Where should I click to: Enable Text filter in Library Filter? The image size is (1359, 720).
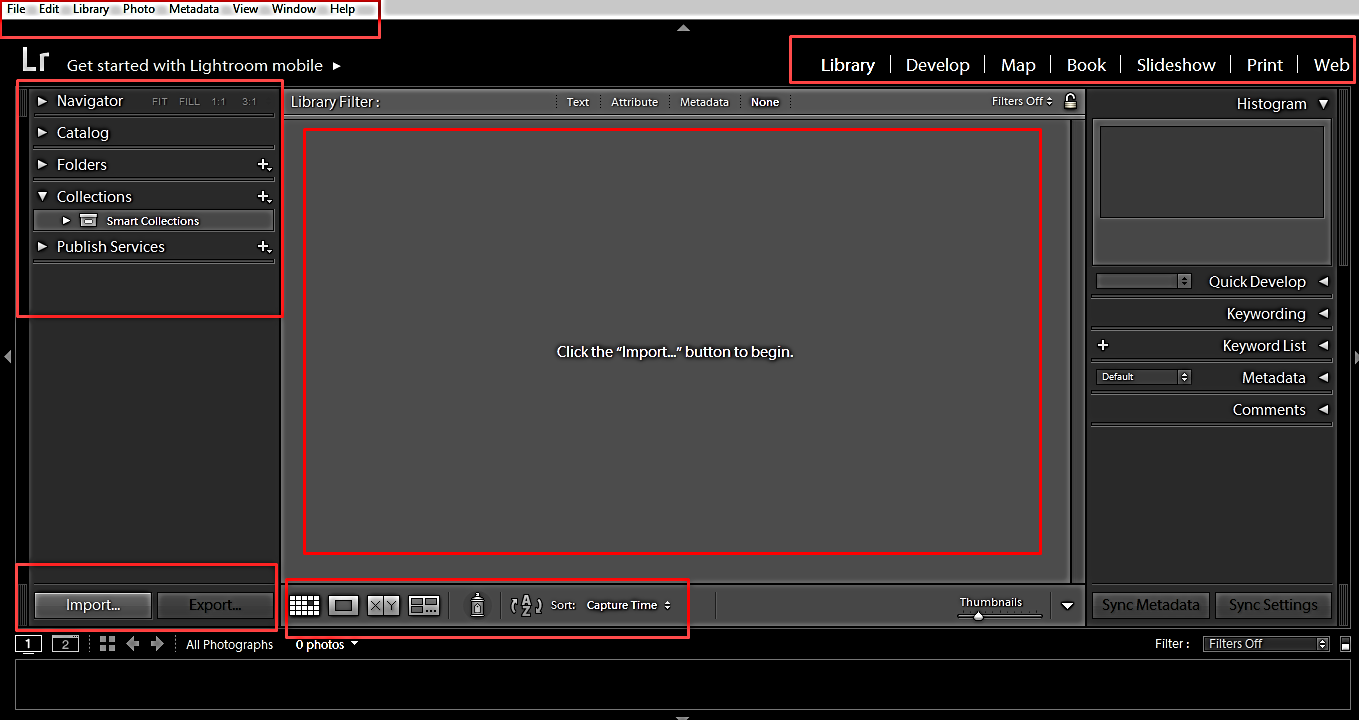tap(578, 102)
